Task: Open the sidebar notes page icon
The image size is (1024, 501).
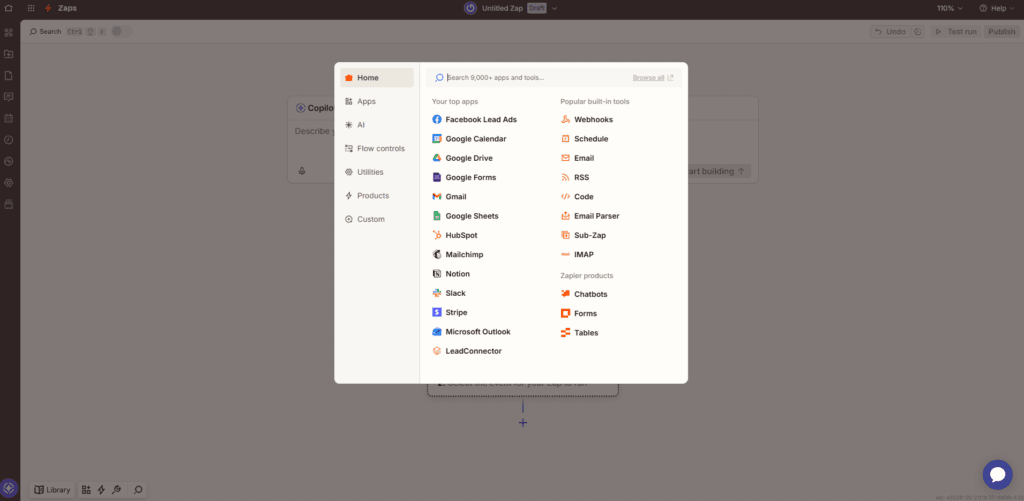Action: (8, 75)
